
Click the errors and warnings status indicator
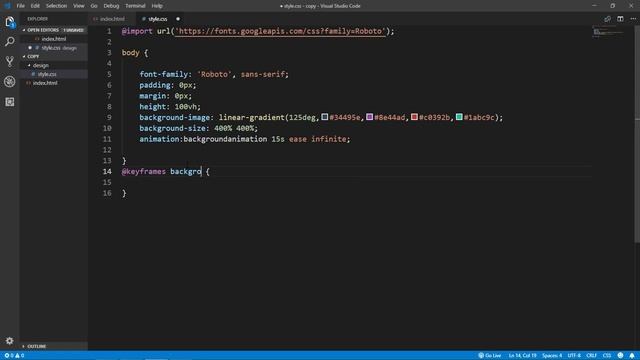pyautogui.click(x=14, y=356)
